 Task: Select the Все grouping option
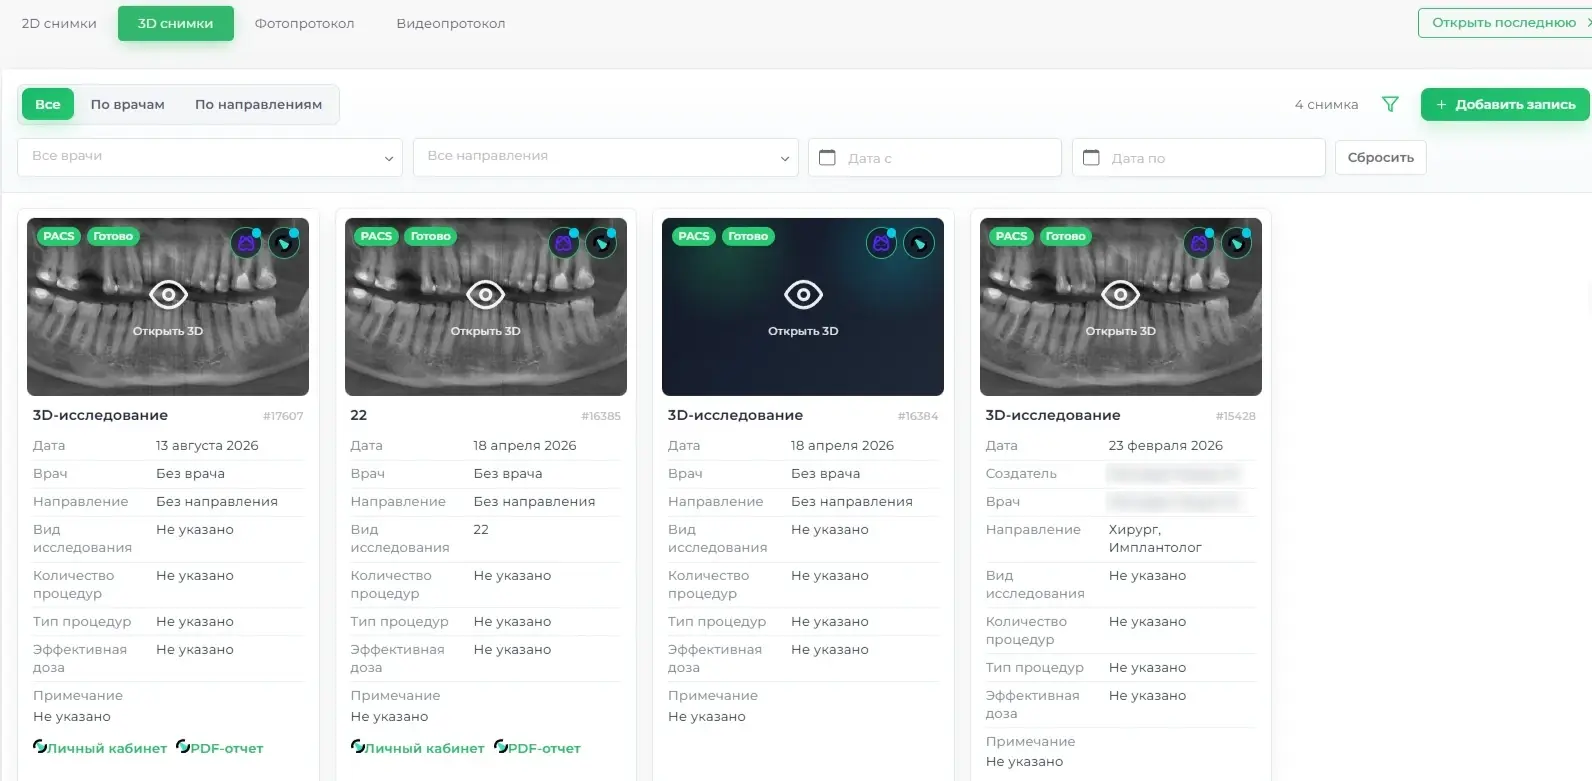click(48, 104)
